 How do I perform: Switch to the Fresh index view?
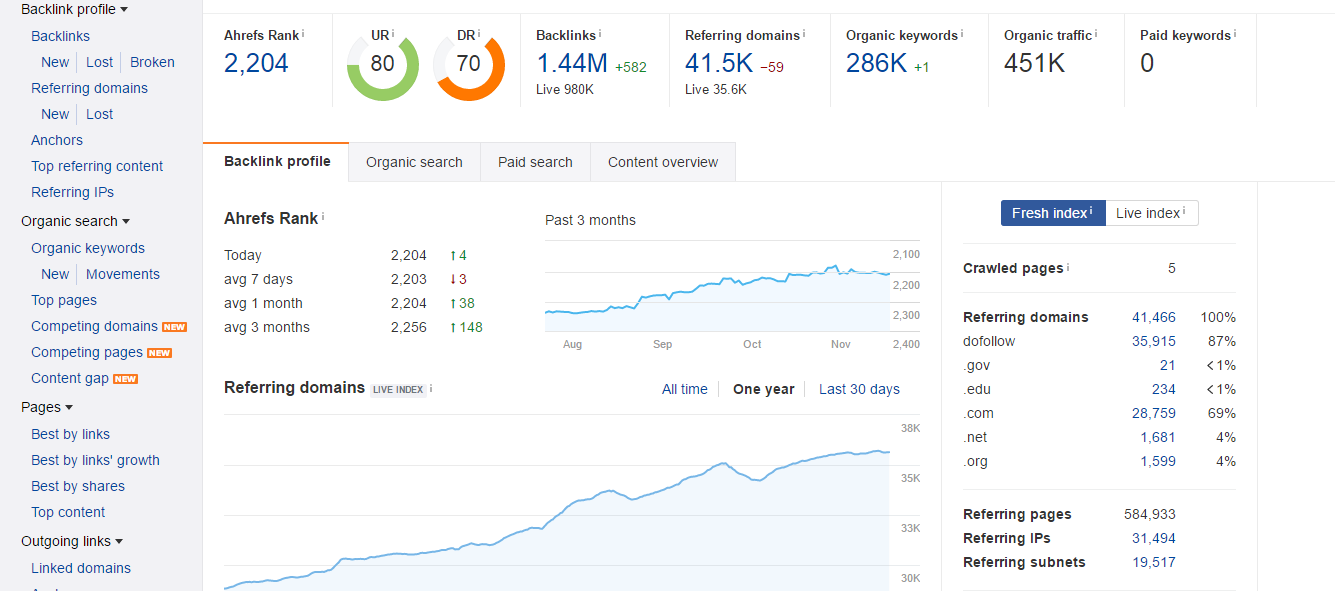click(1053, 213)
